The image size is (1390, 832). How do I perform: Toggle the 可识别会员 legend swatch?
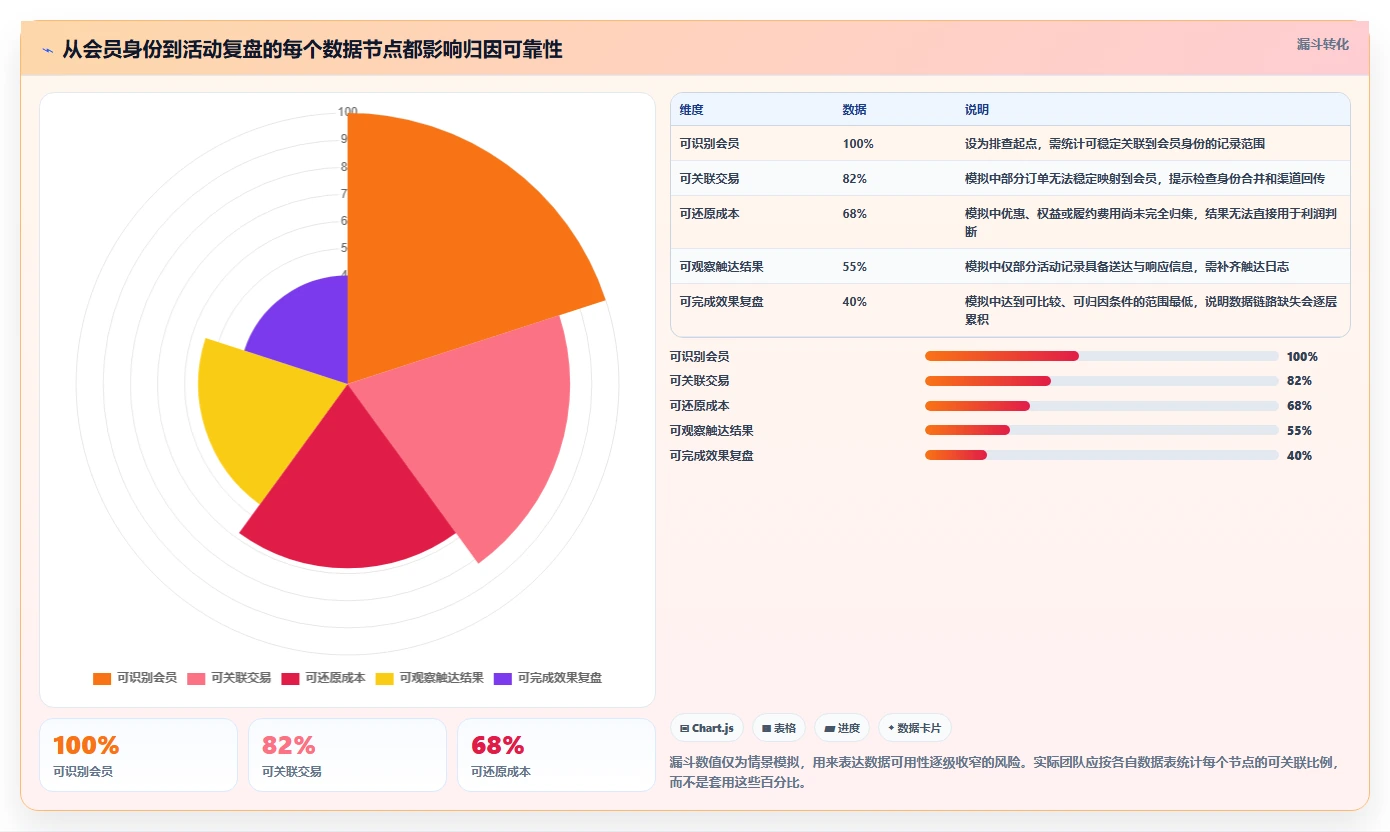tap(102, 678)
